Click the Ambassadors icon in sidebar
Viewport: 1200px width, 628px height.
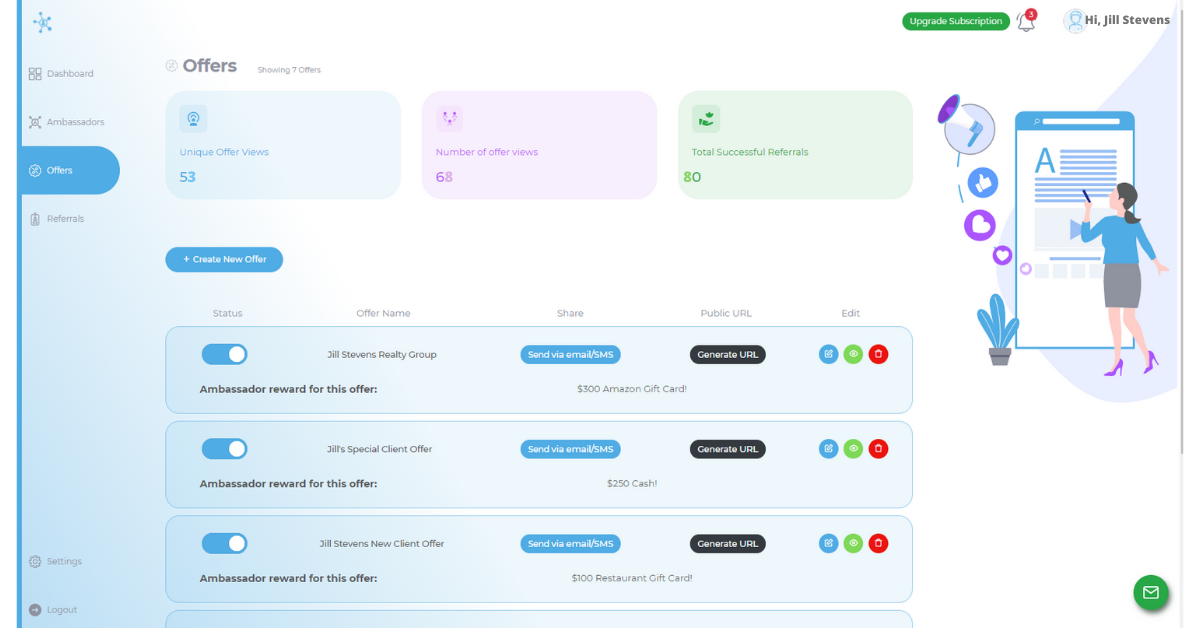pos(35,122)
